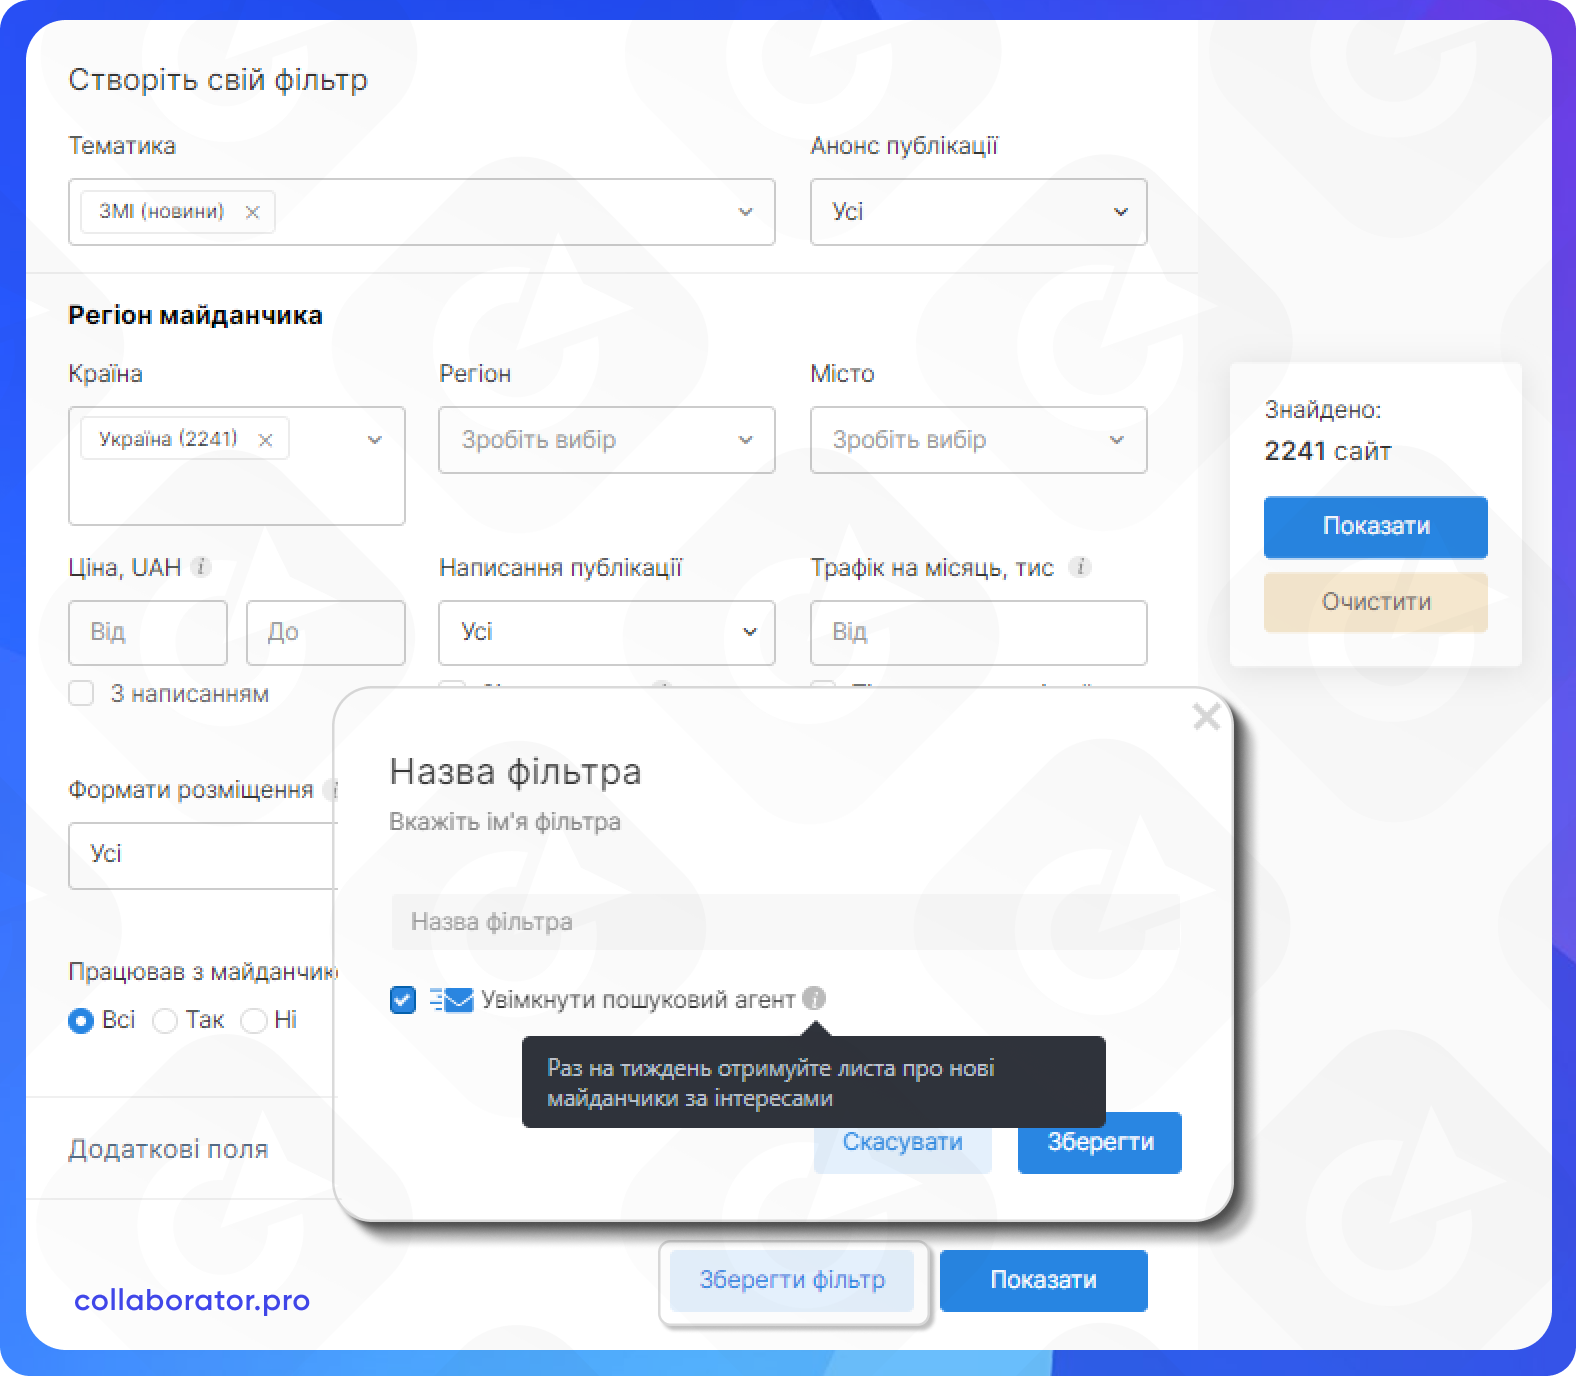The image size is (1576, 1376).
Task: Click the Зберегти button in dialog
Action: [x=1099, y=1142]
